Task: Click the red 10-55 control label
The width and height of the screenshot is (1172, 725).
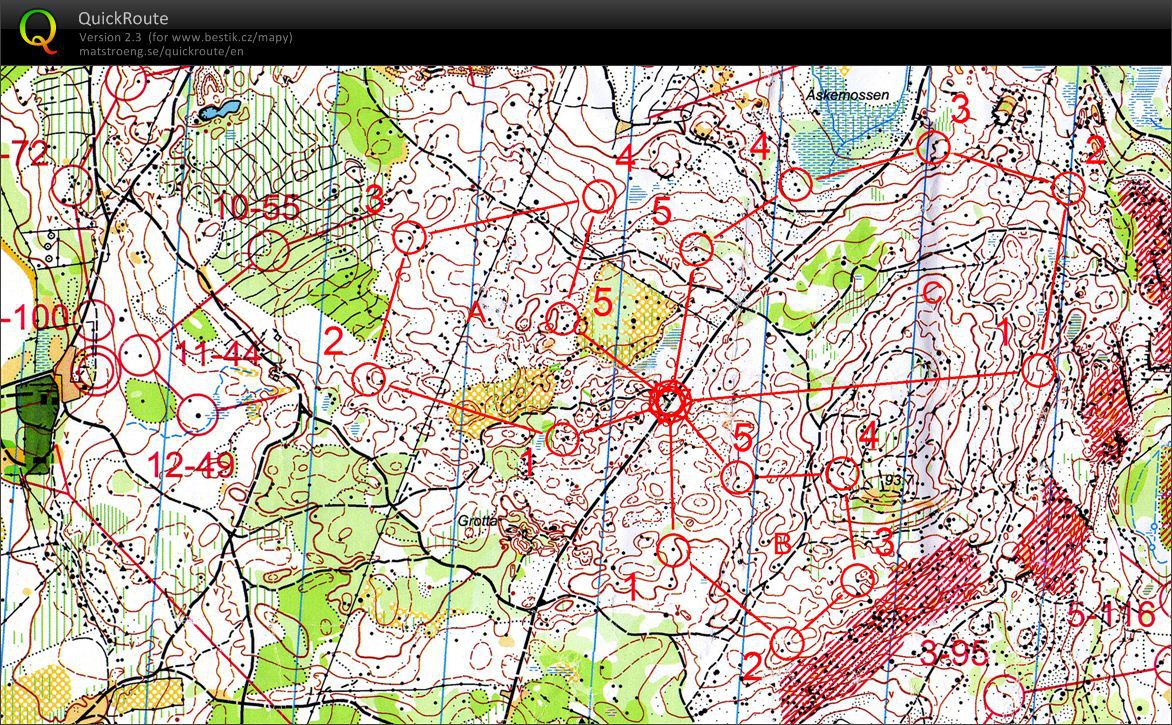Action: click(256, 207)
